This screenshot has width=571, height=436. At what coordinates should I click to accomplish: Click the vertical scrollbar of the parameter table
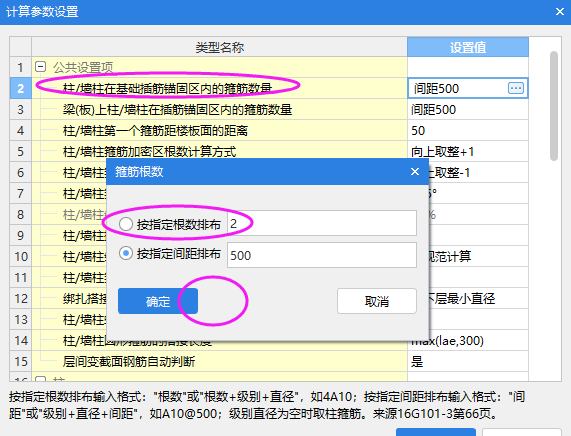(554, 106)
